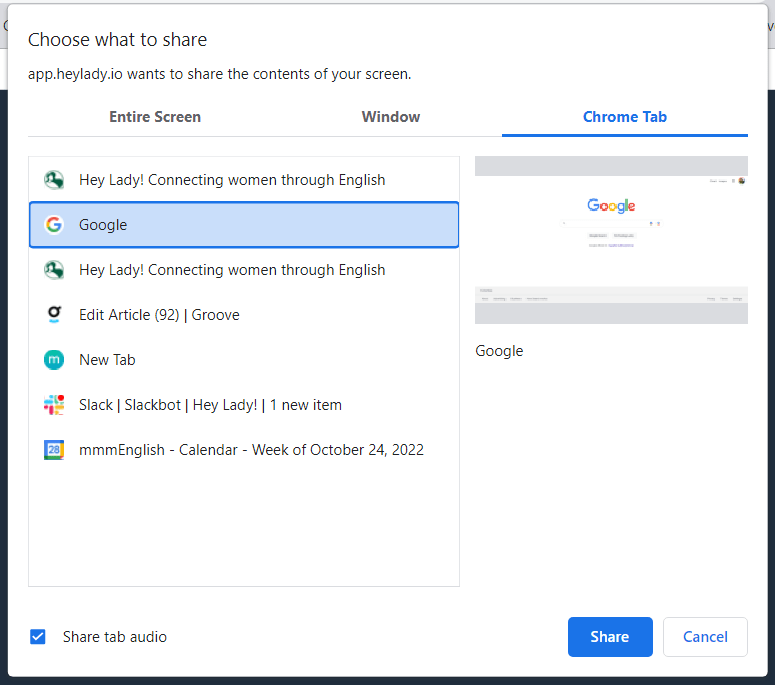Select the Chrome Tab tab
775x685 pixels.
(x=625, y=117)
